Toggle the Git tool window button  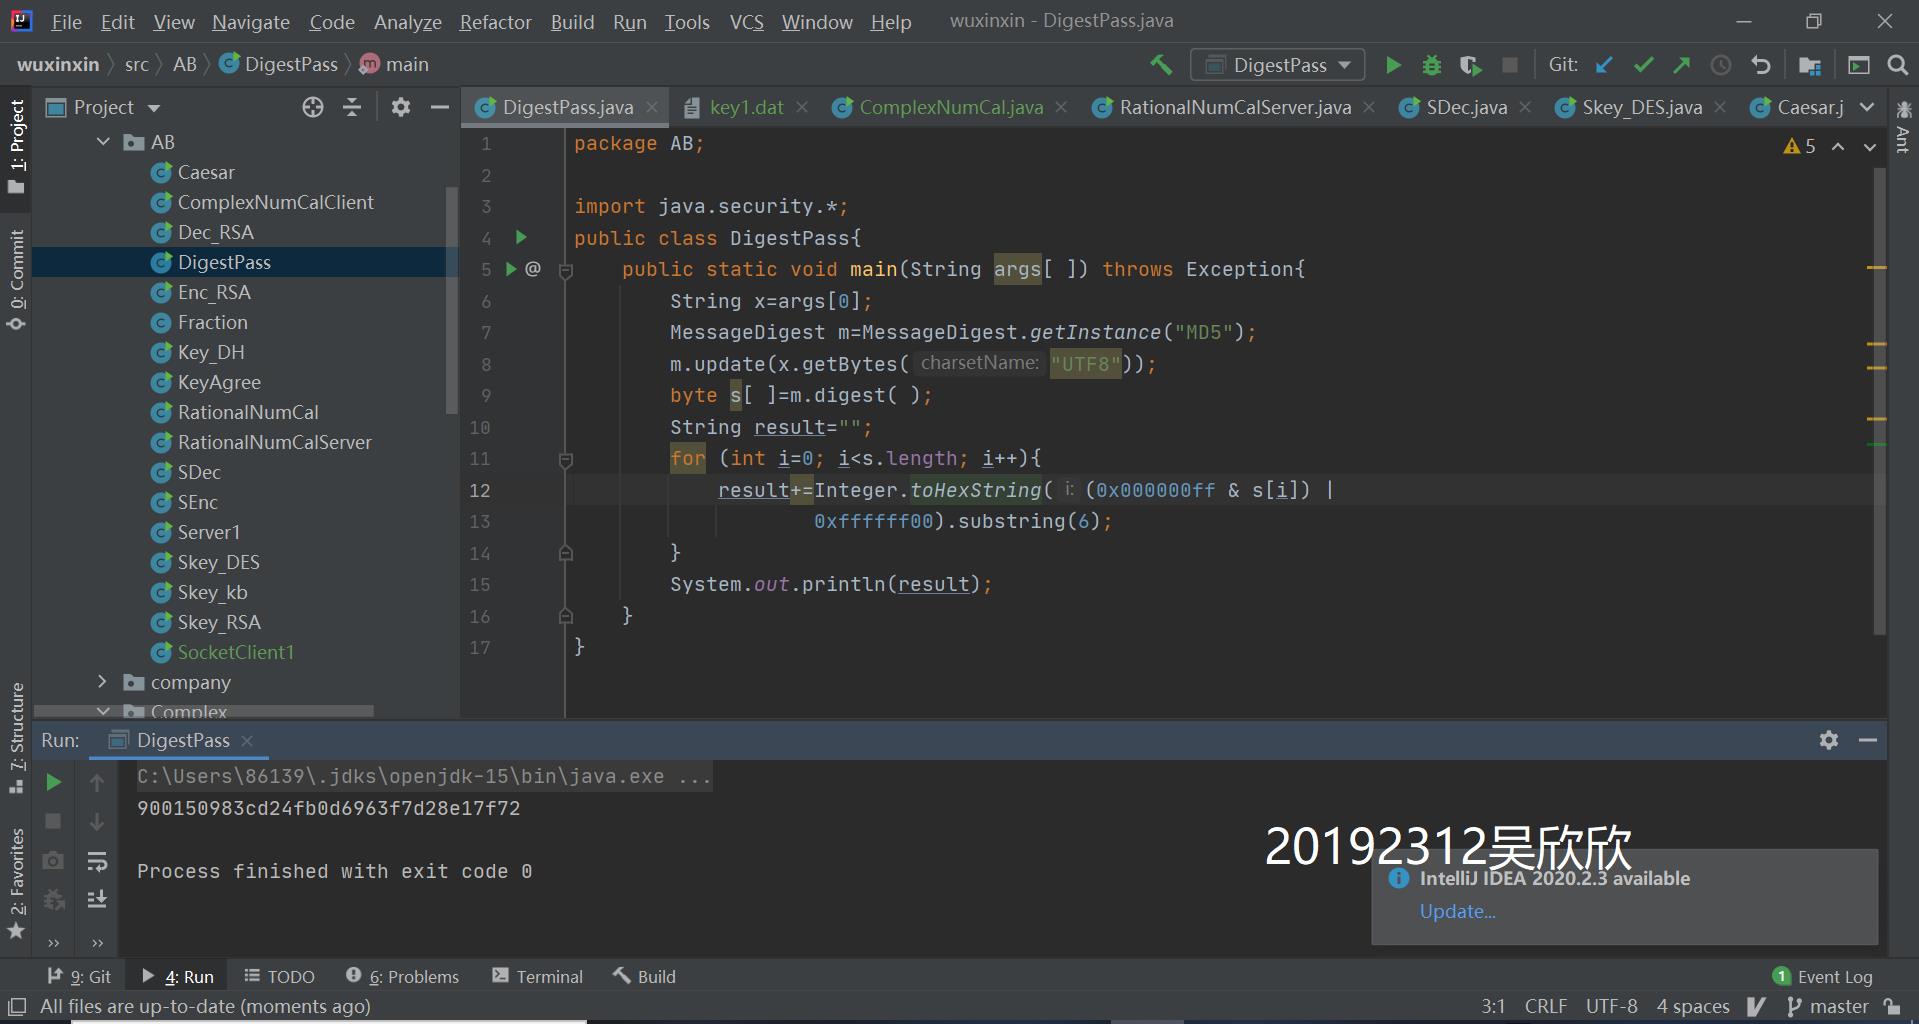[x=79, y=976]
